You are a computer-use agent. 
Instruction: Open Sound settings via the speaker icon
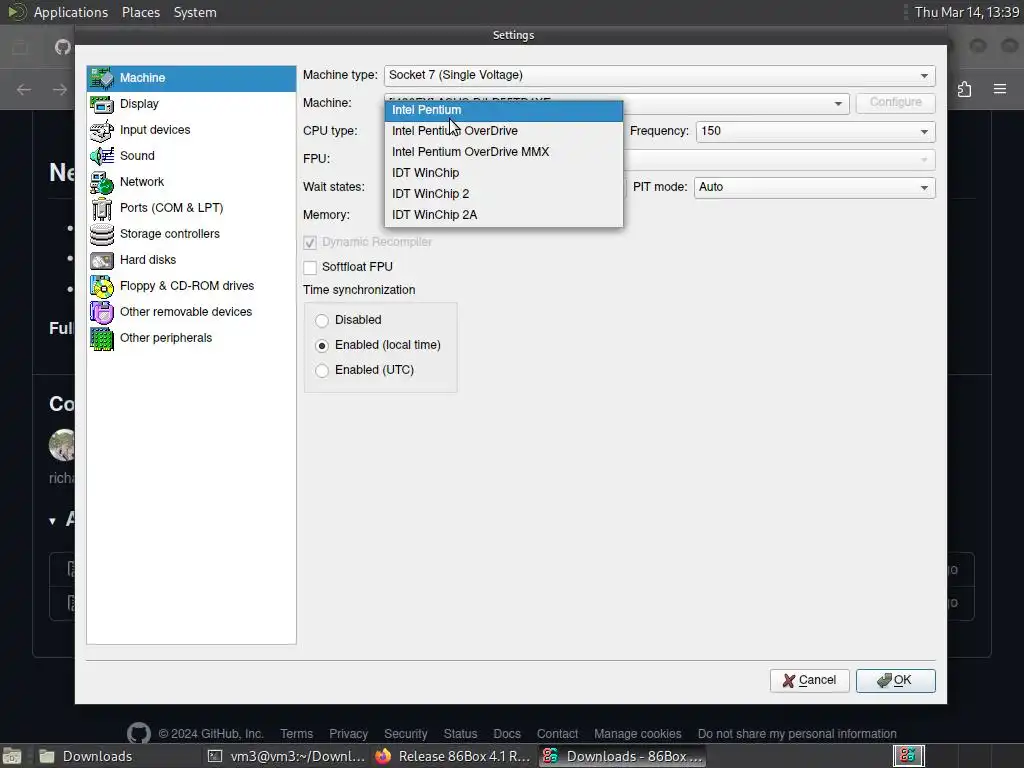pos(102,156)
